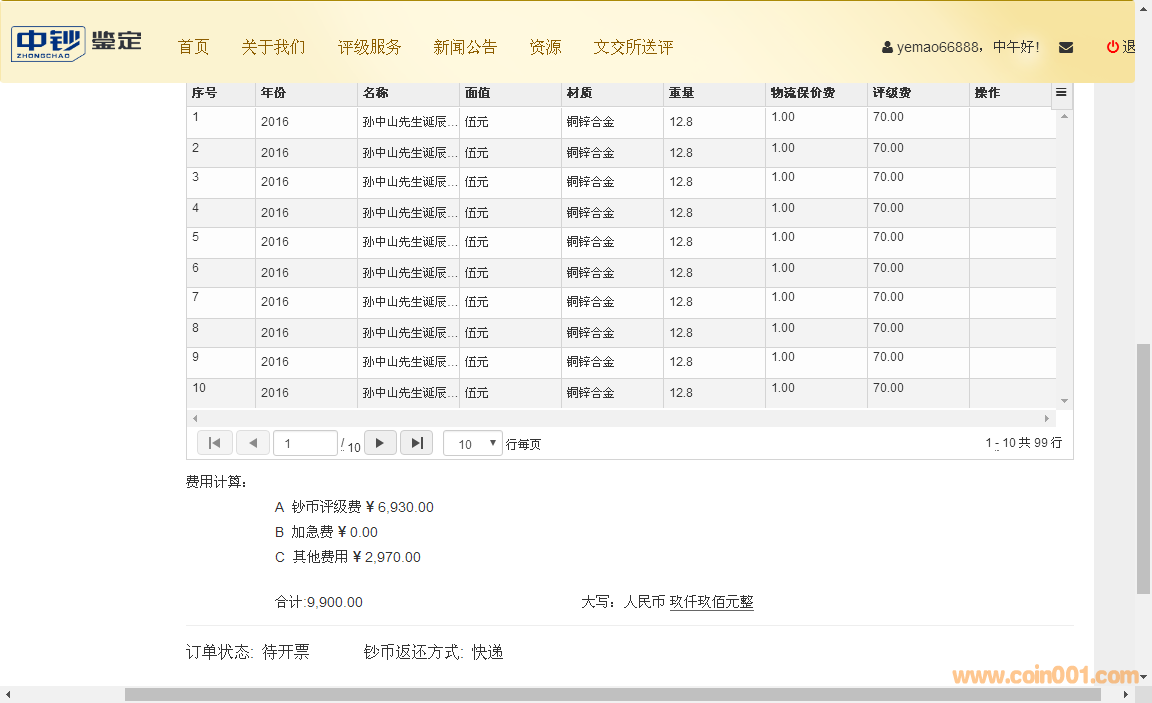Click the red power logout icon

coord(1112,47)
